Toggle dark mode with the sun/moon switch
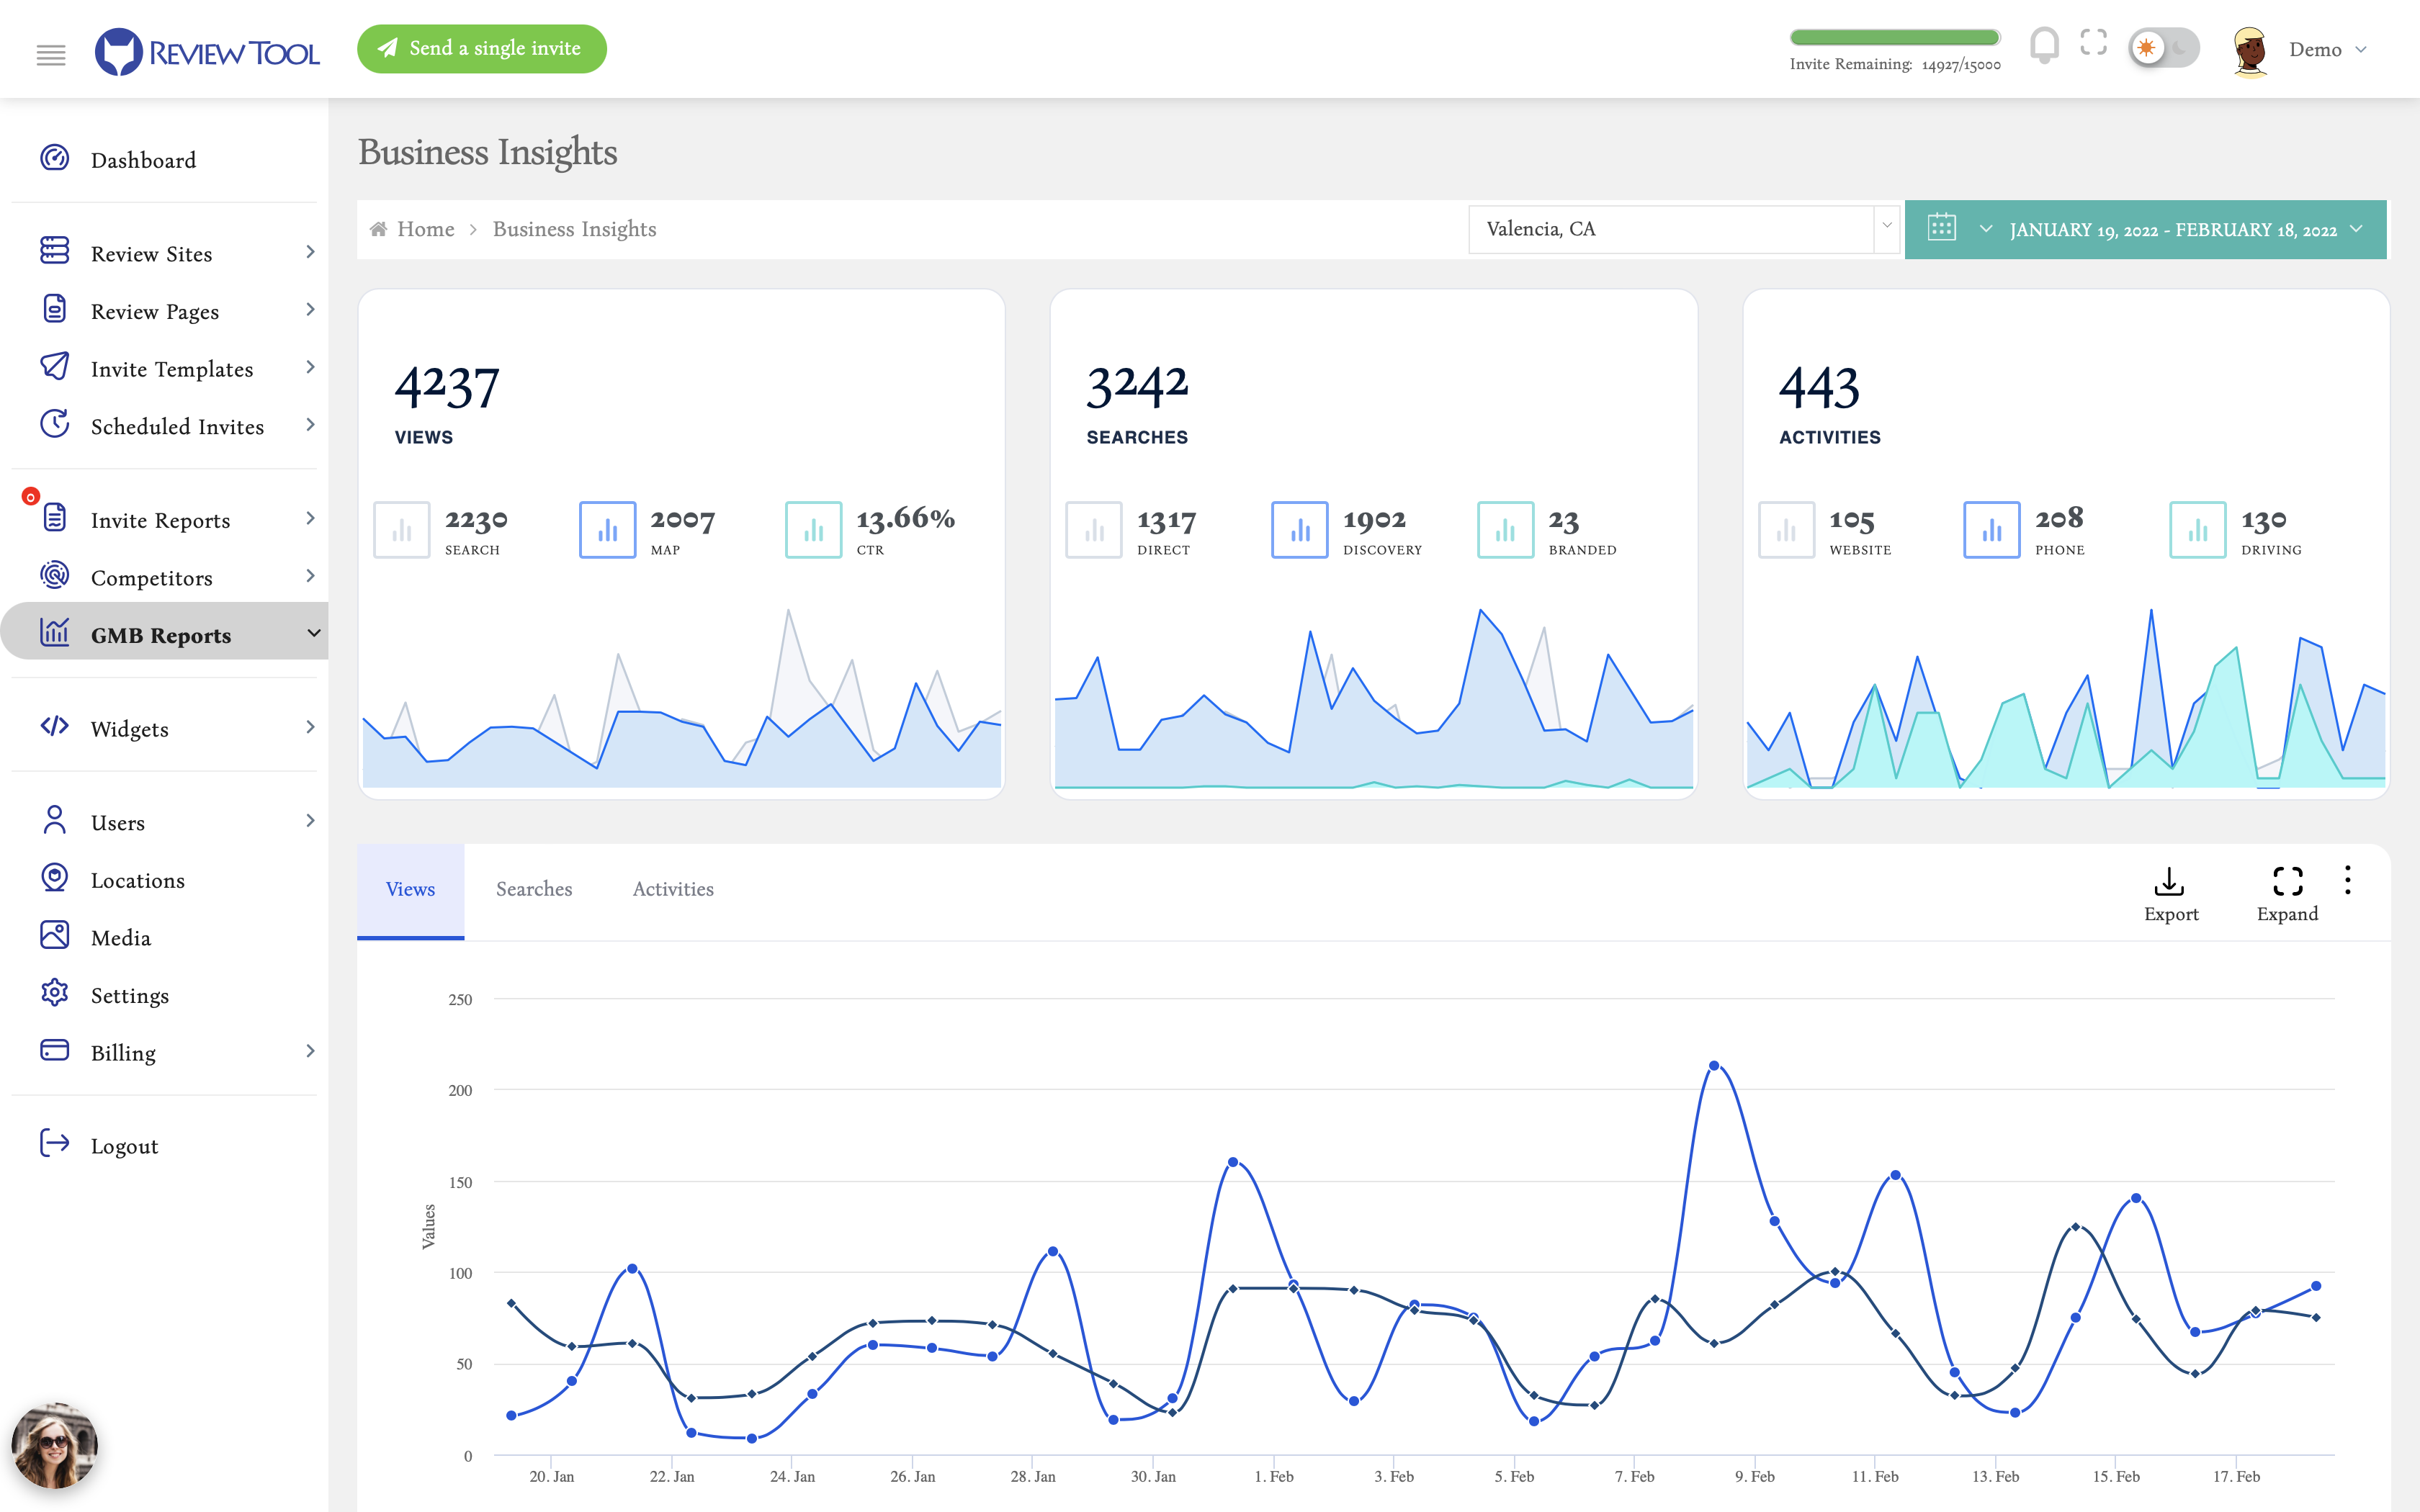This screenshot has width=2420, height=1512. [2164, 46]
